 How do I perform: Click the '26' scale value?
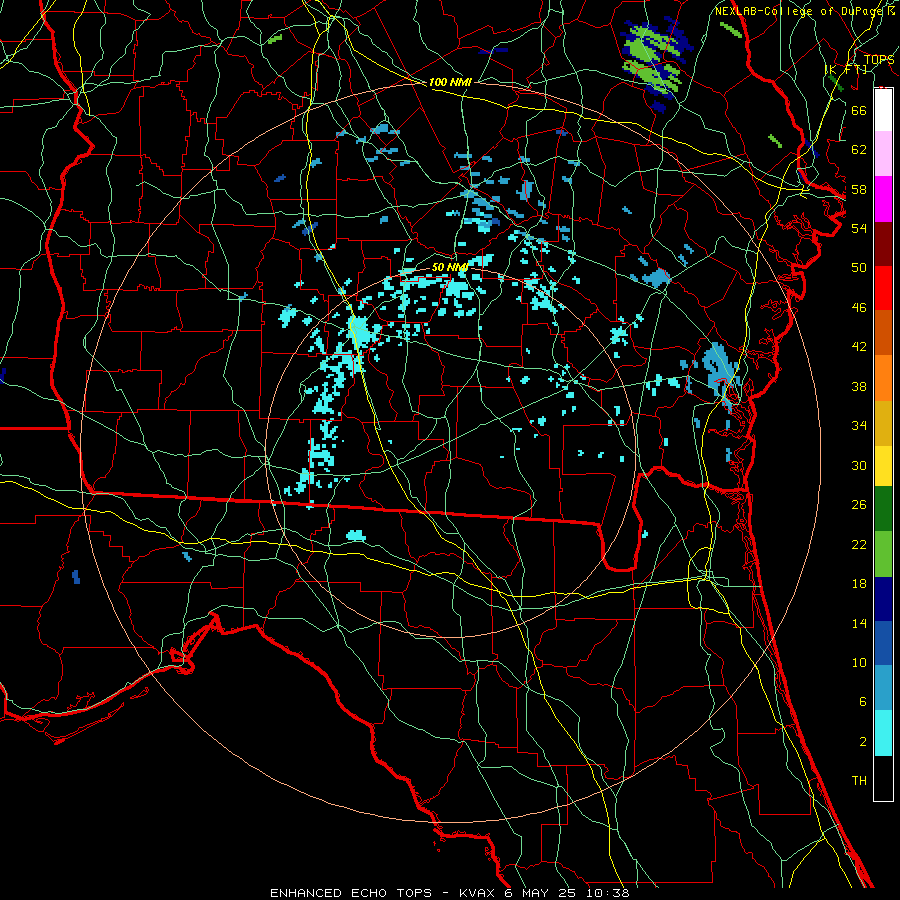(859, 505)
